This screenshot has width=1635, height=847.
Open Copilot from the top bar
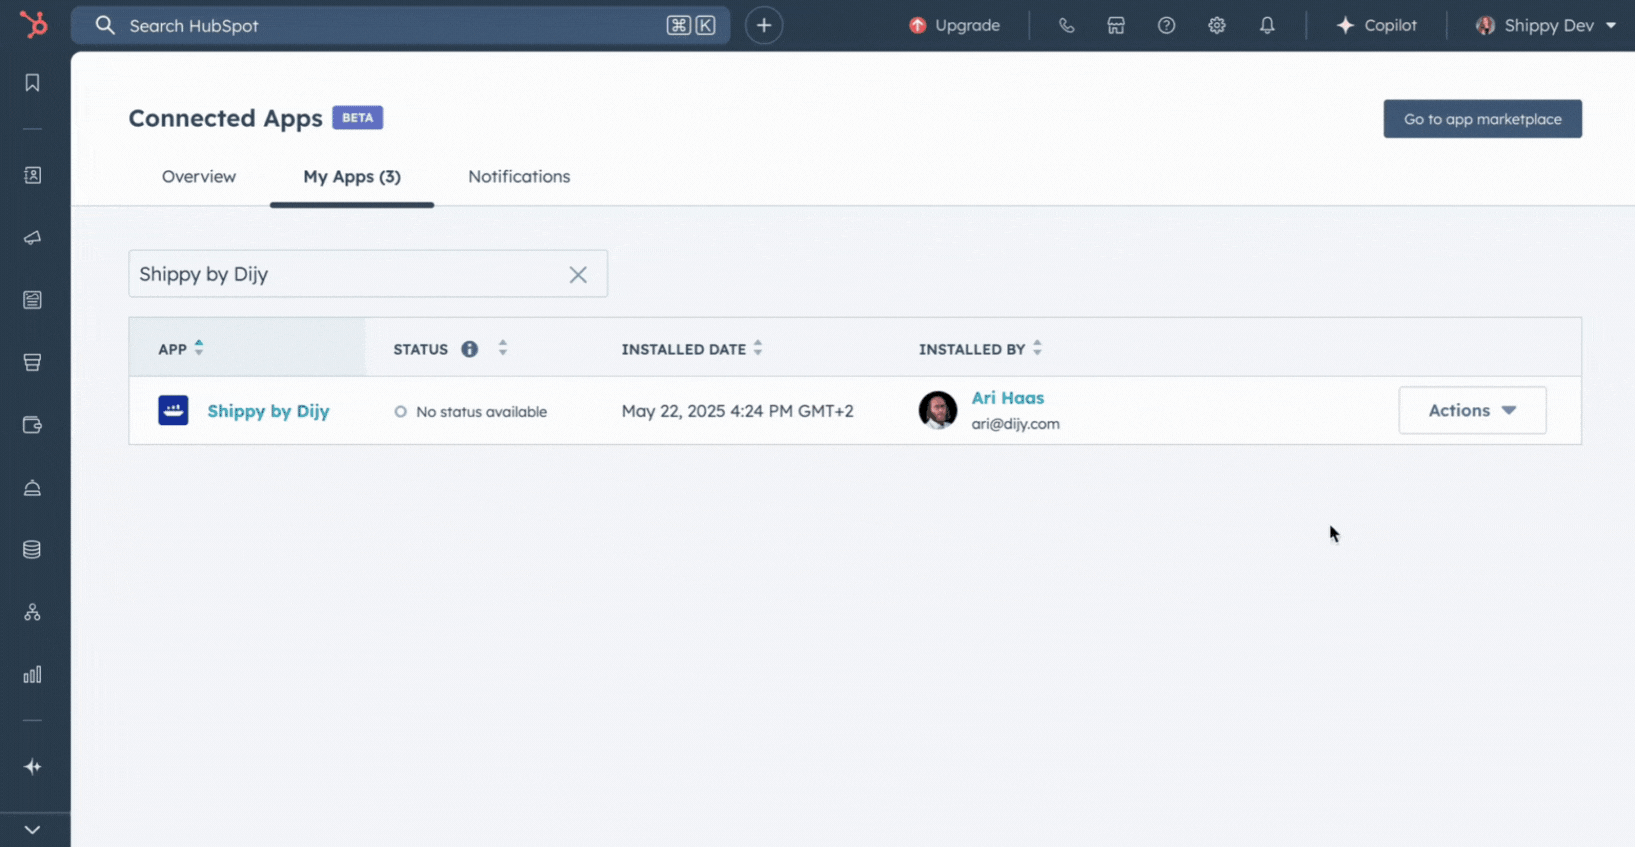pos(1377,25)
